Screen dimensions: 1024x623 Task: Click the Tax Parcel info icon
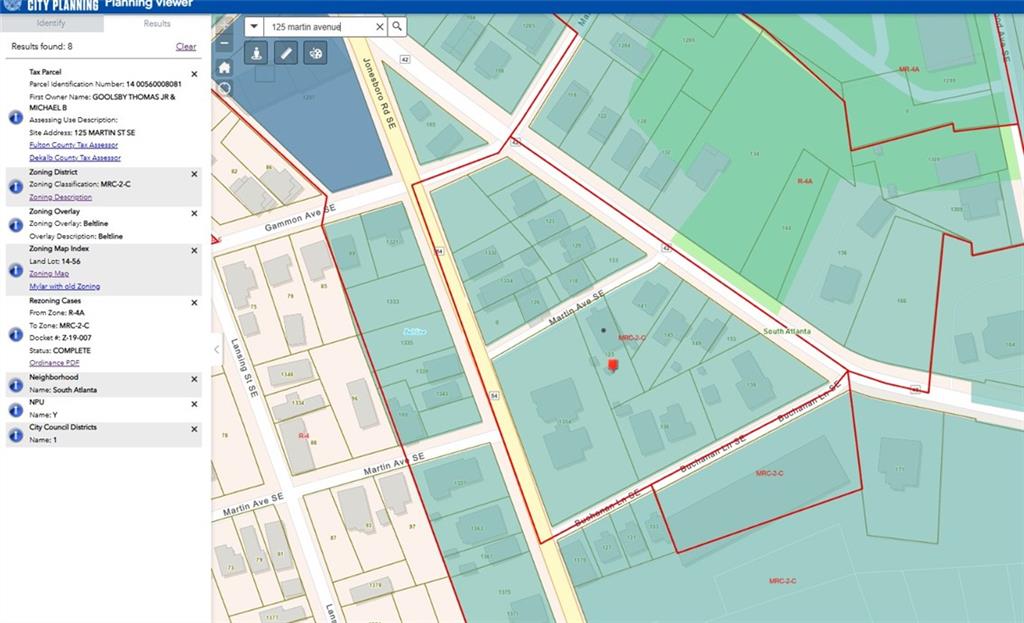[x=15, y=117]
